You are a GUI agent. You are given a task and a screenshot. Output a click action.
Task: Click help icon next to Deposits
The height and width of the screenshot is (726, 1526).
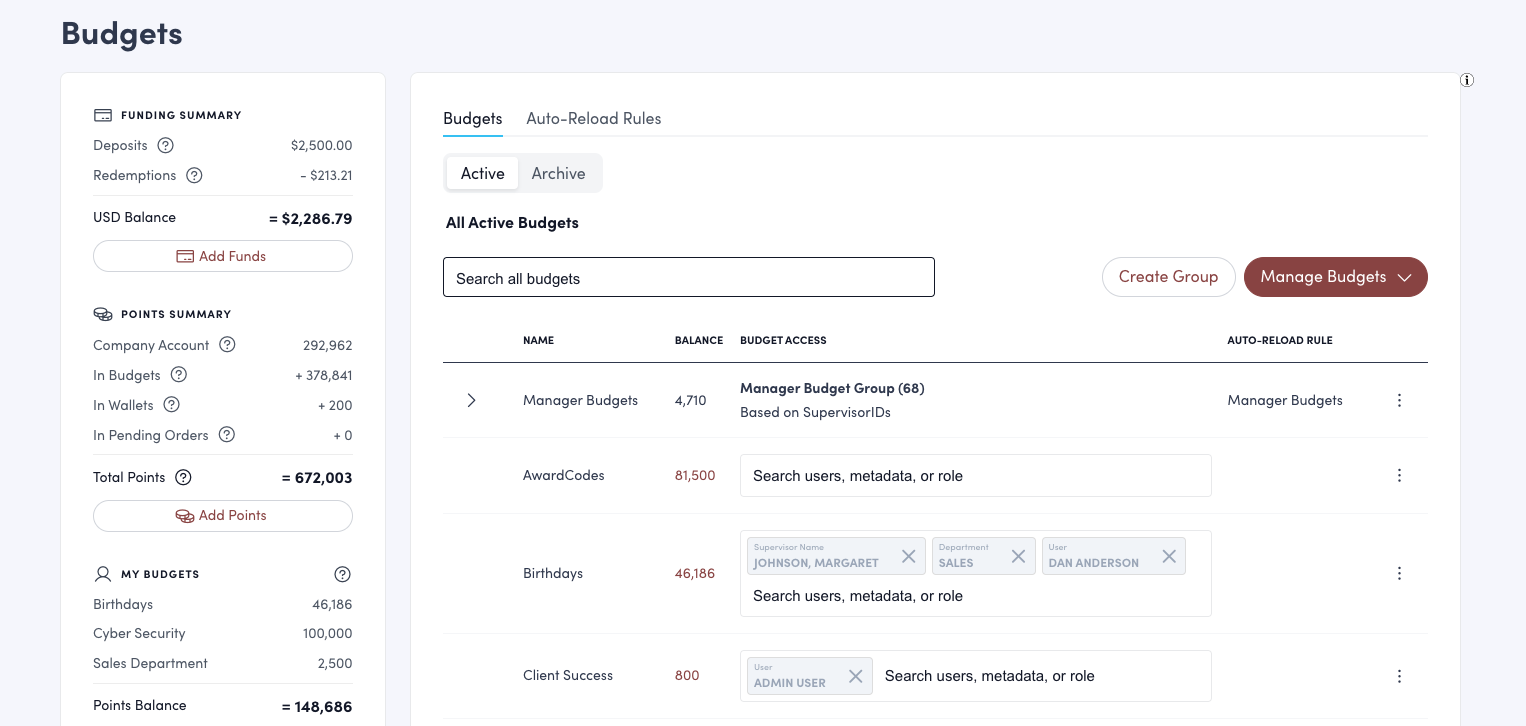[x=166, y=145]
